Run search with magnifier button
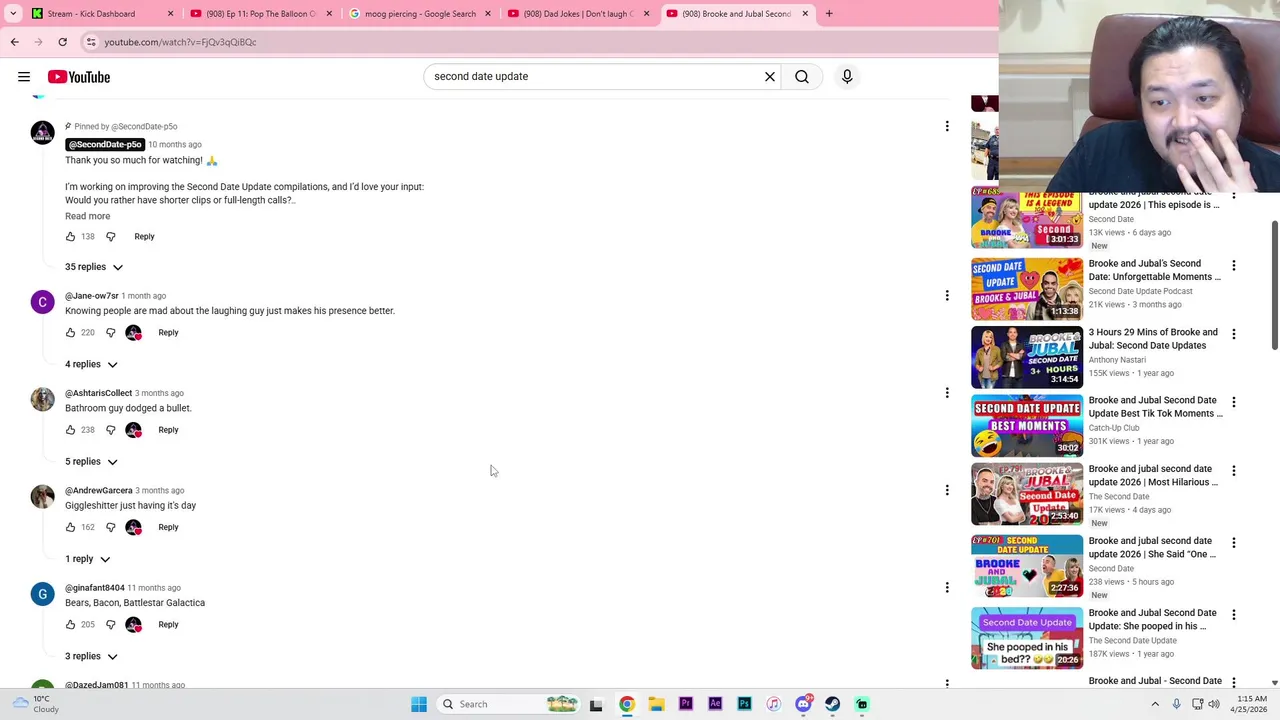 click(802, 76)
